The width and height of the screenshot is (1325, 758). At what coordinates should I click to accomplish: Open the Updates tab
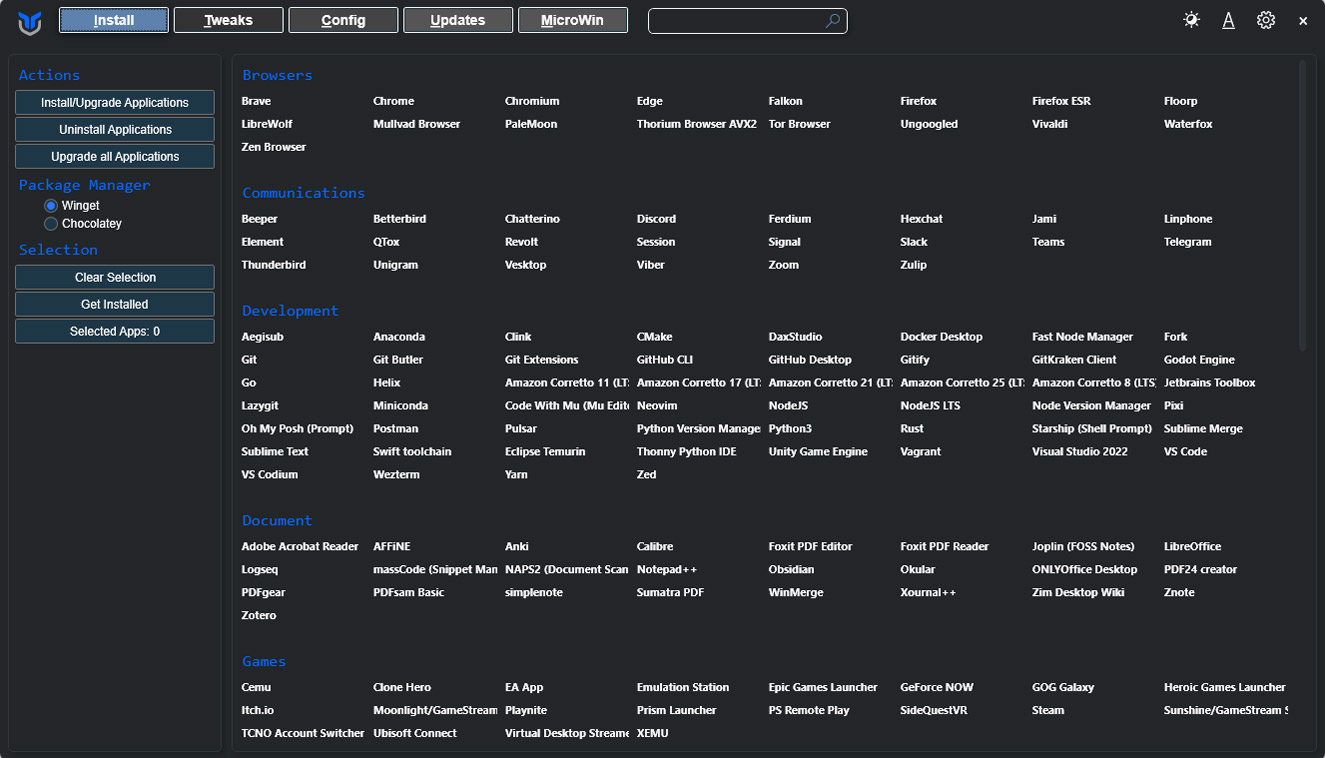click(x=458, y=20)
